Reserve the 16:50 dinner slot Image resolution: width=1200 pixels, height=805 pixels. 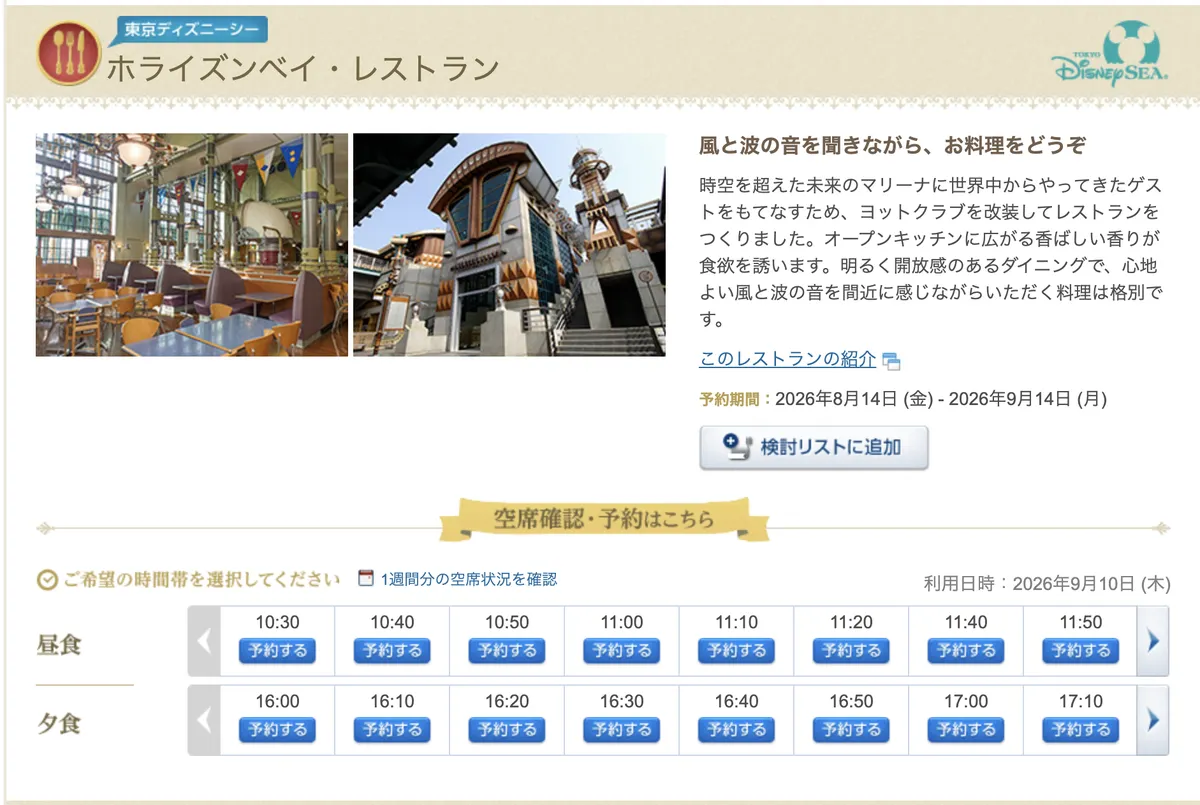pyautogui.click(x=851, y=729)
